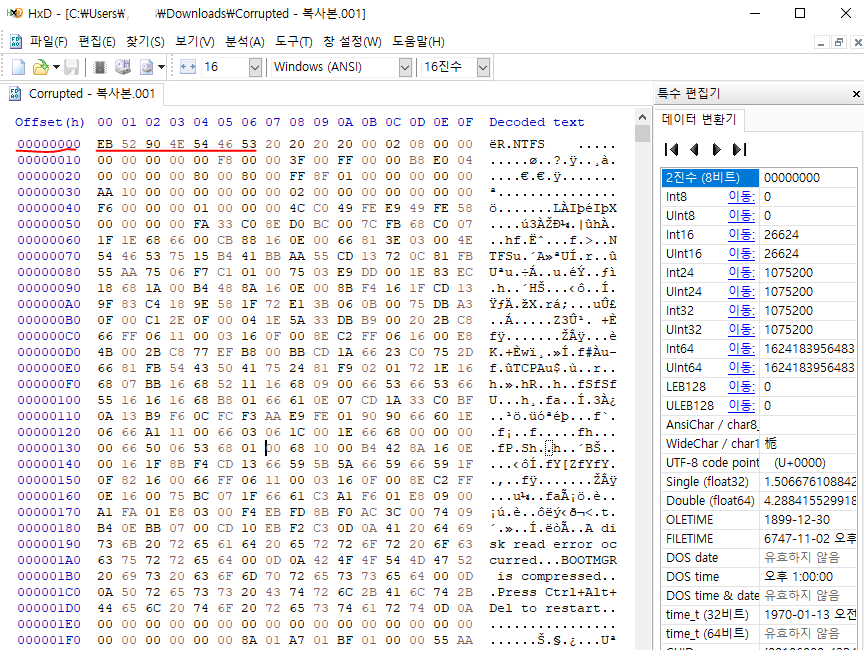Click offset 000001F0 row label
Screen dimensions: 864x650
(x=49, y=640)
